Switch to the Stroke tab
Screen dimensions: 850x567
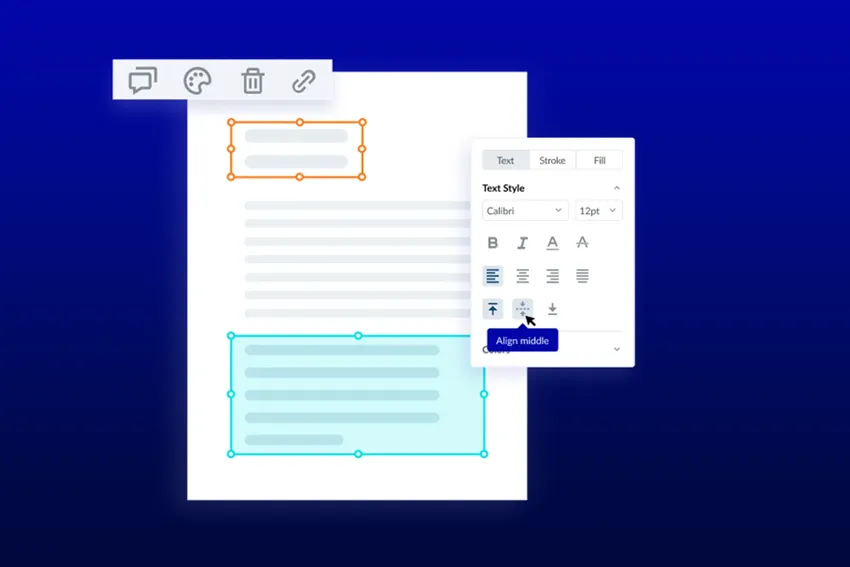pyautogui.click(x=552, y=160)
